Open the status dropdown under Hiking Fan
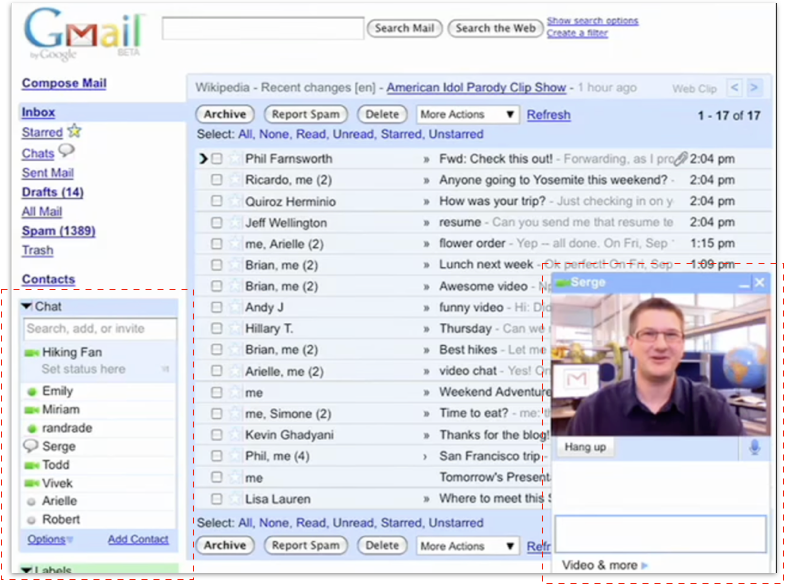This screenshot has height=585, width=785. (x=165, y=369)
